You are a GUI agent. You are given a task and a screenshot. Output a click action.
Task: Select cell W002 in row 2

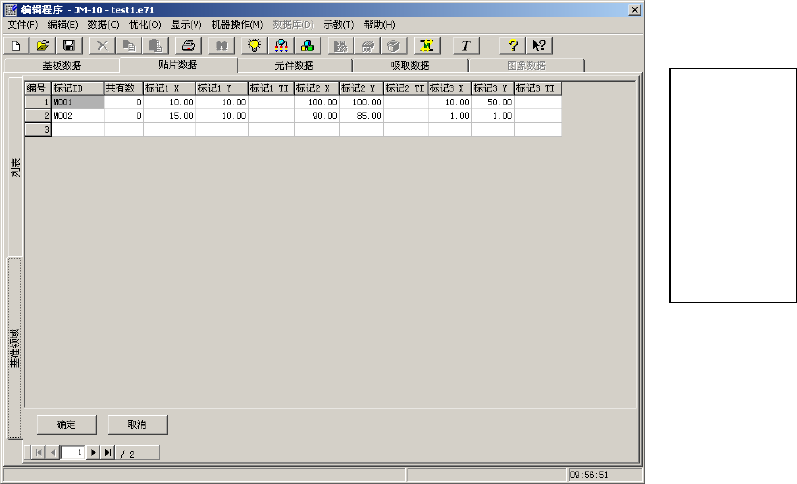tap(78, 116)
